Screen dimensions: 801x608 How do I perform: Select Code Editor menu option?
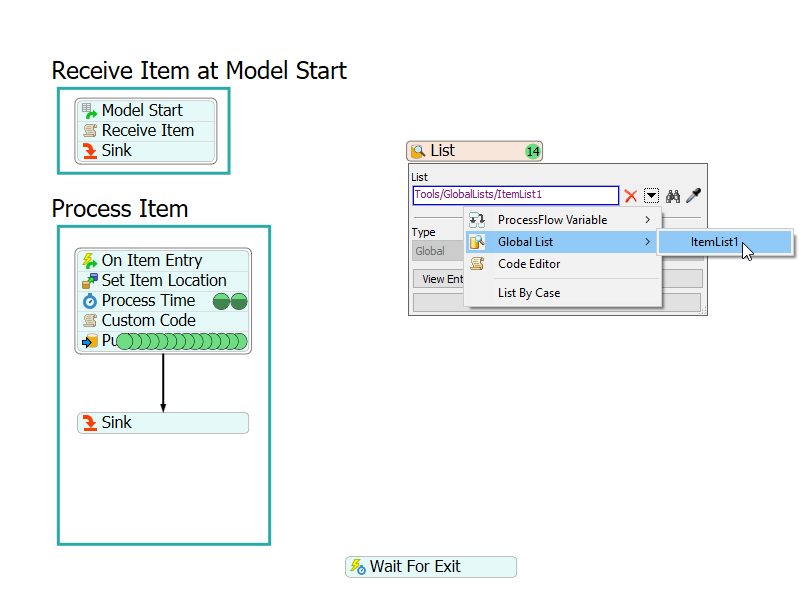pyautogui.click(x=529, y=264)
